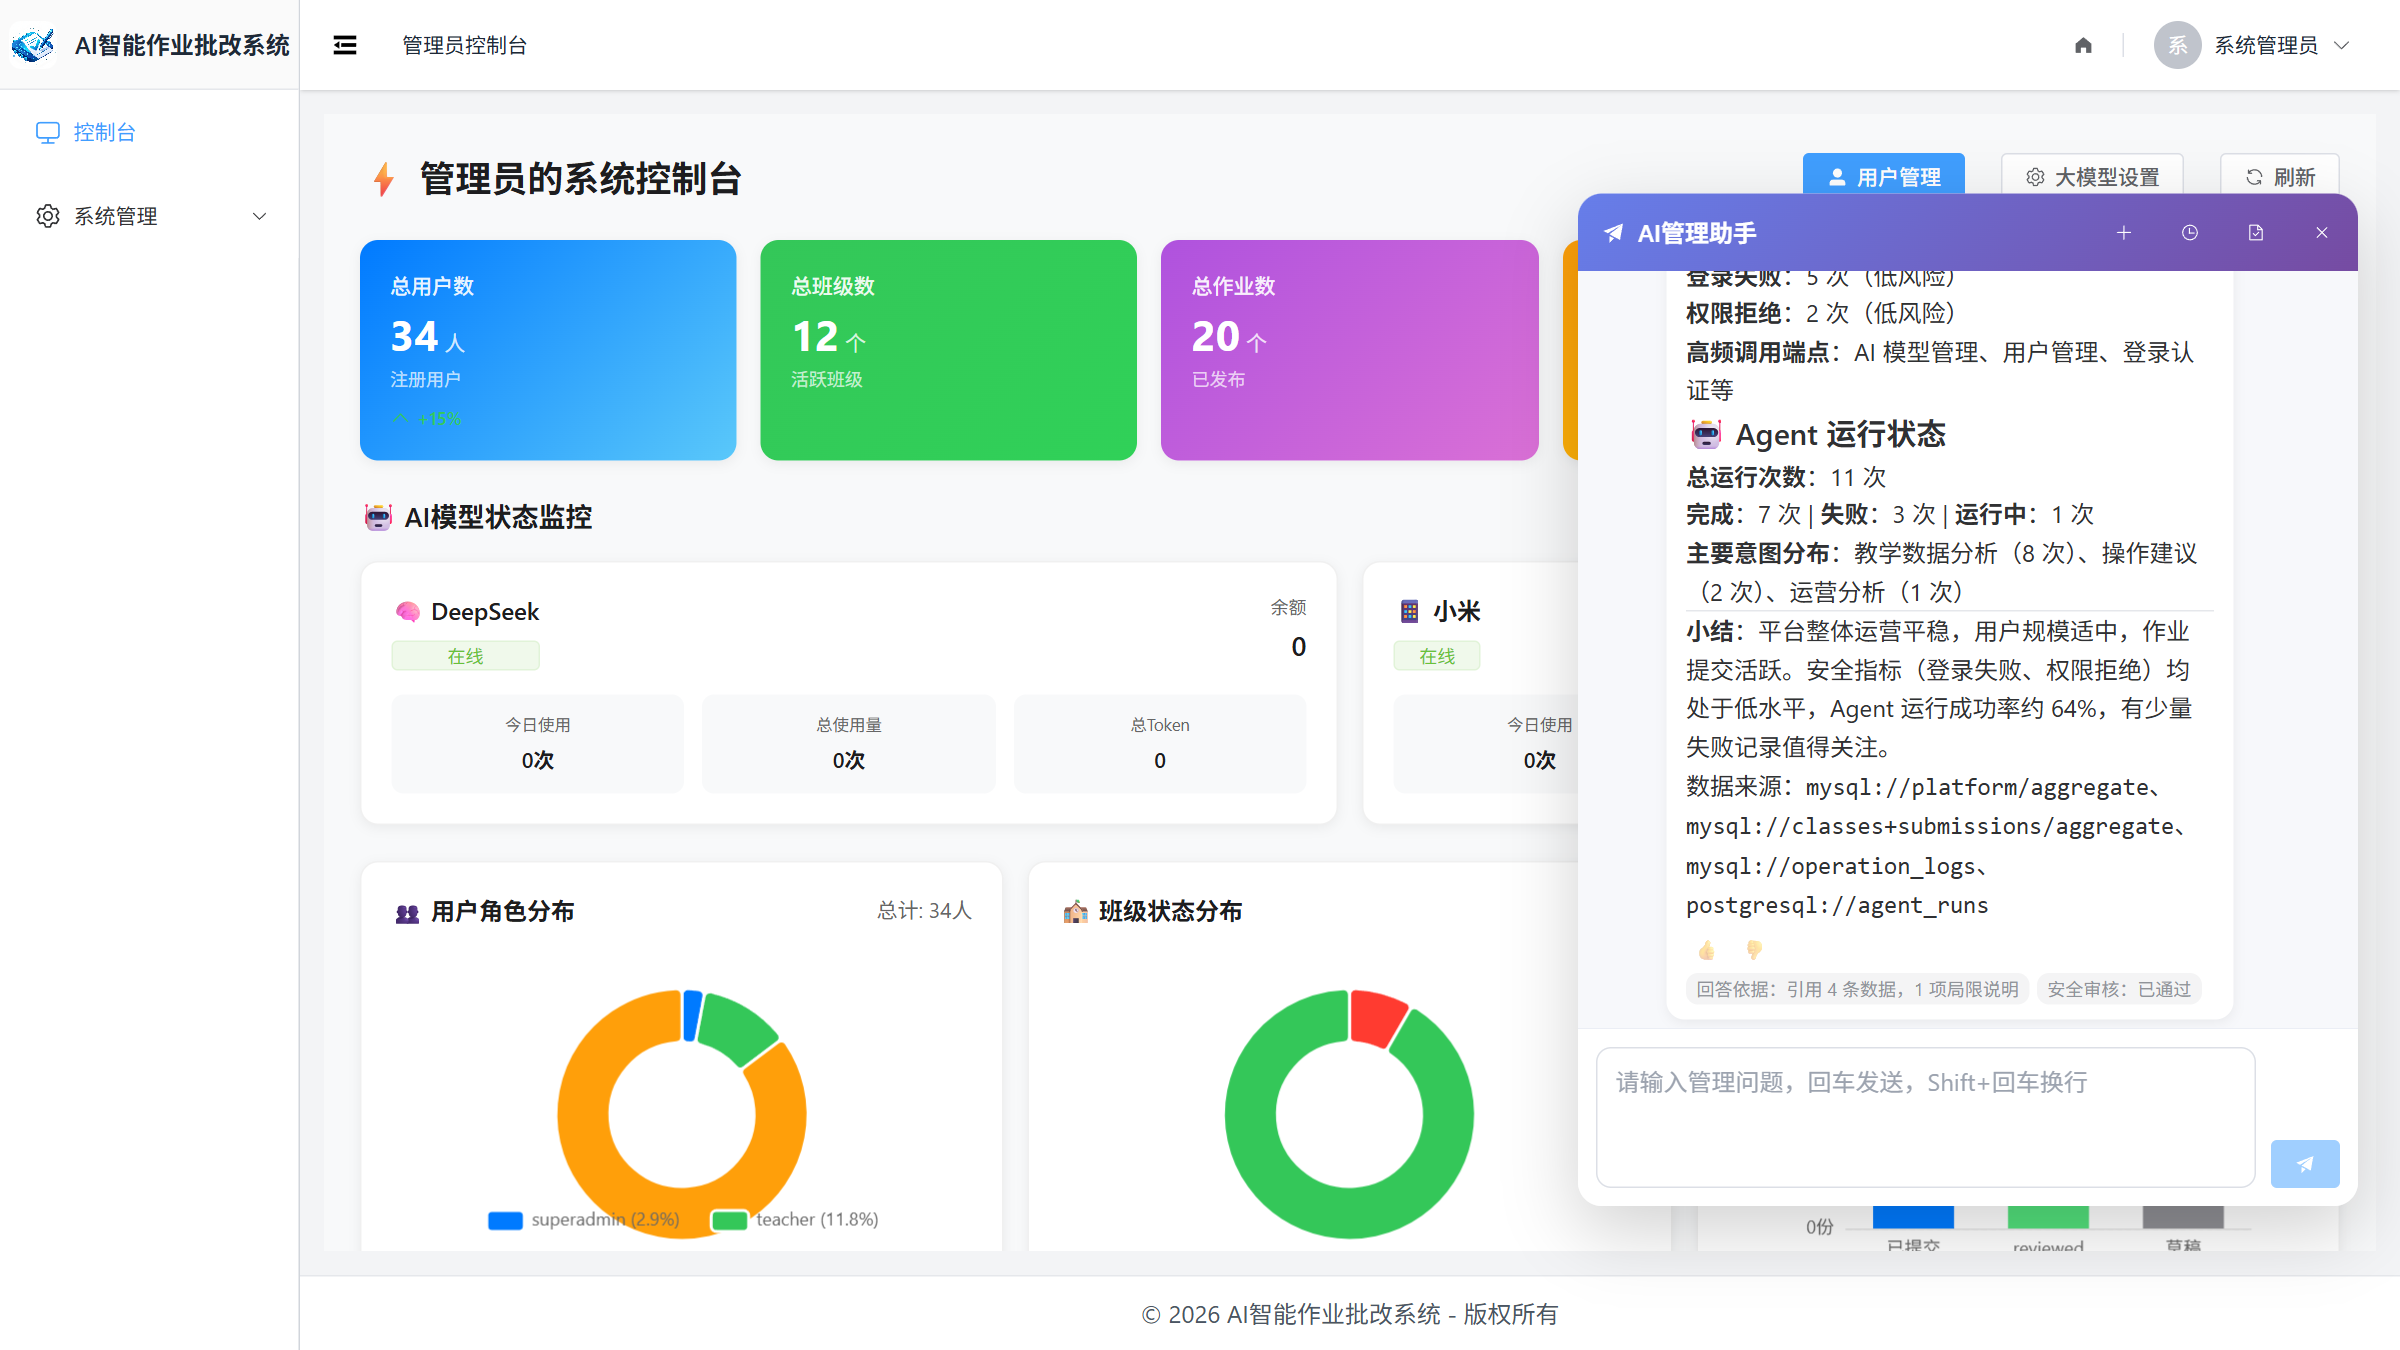This screenshot has height=1350, width=2400.
Task: Click the system administrator avatar
Action: point(2177,45)
